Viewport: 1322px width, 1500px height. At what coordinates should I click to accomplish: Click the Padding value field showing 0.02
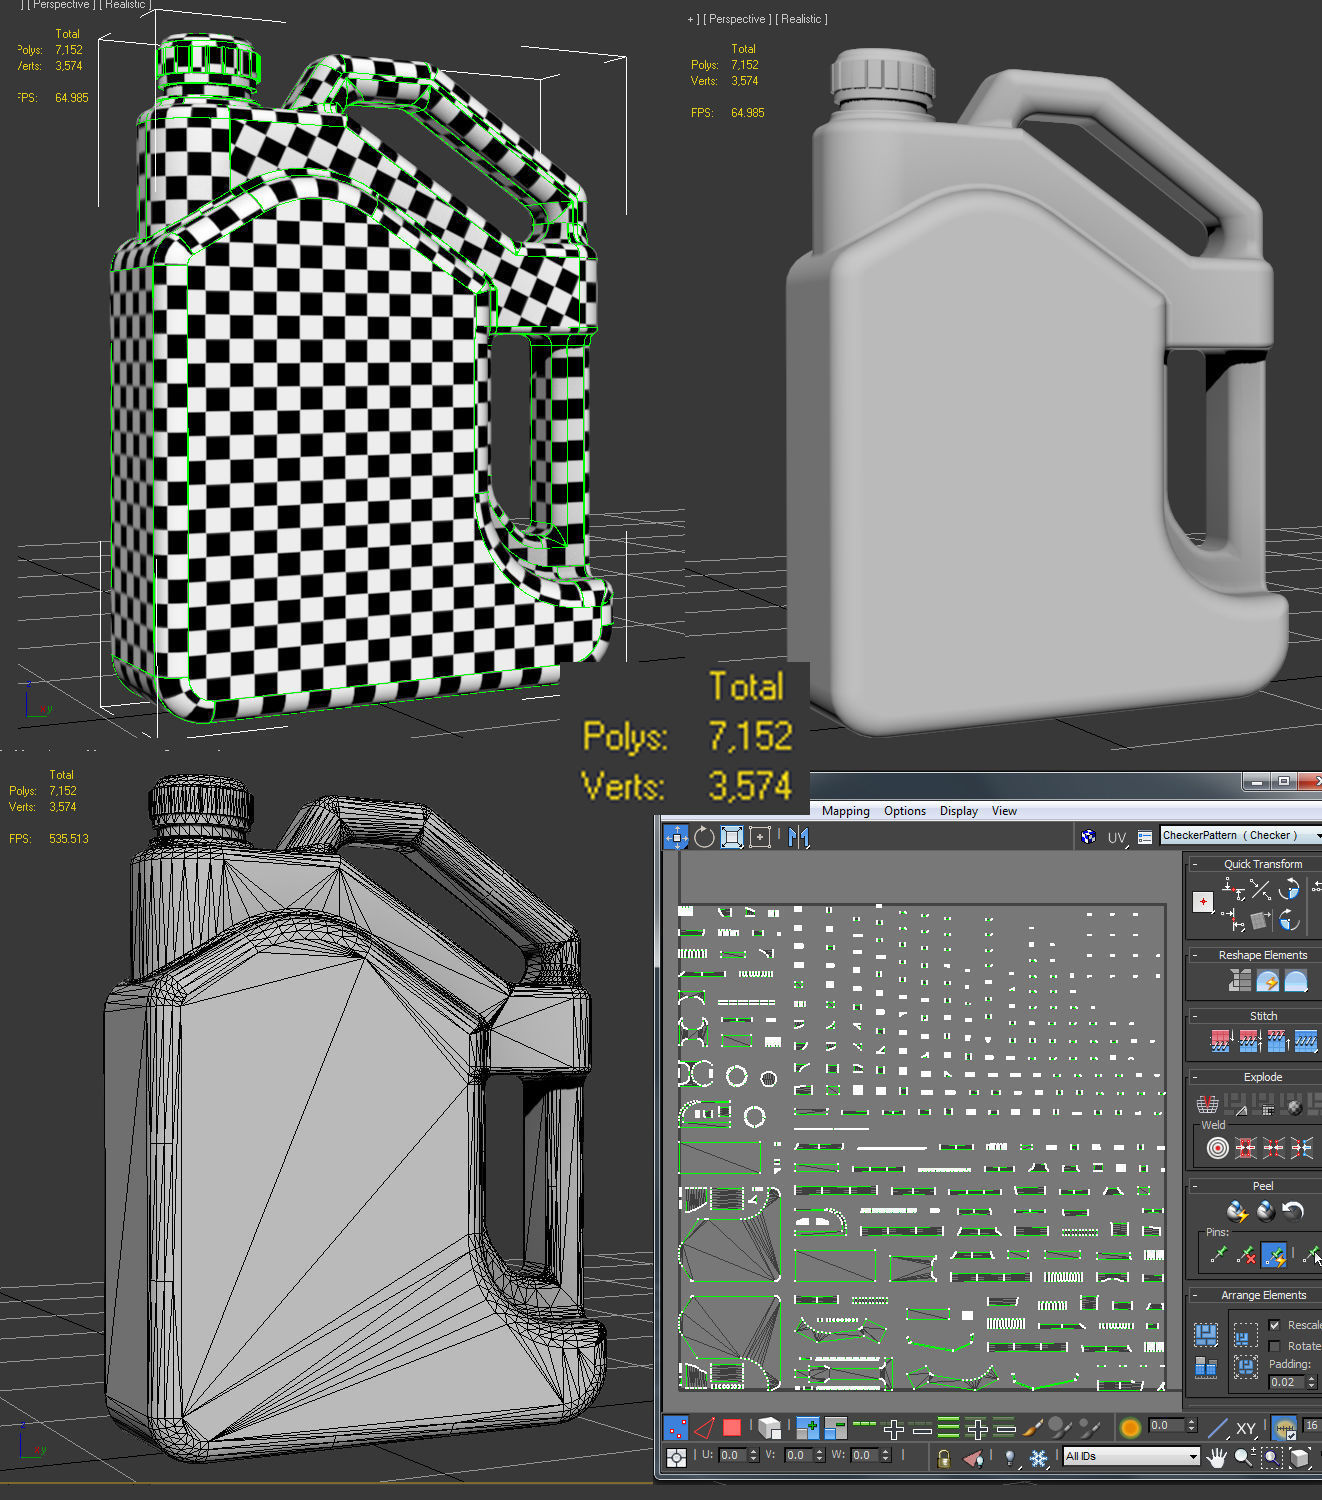pyautogui.click(x=1286, y=1382)
